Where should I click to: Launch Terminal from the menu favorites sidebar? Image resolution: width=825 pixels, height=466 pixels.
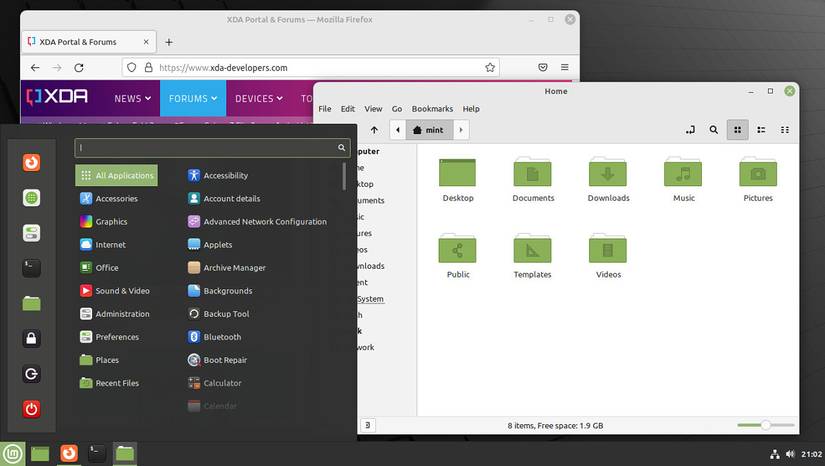pyautogui.click(x=32, y=268)
